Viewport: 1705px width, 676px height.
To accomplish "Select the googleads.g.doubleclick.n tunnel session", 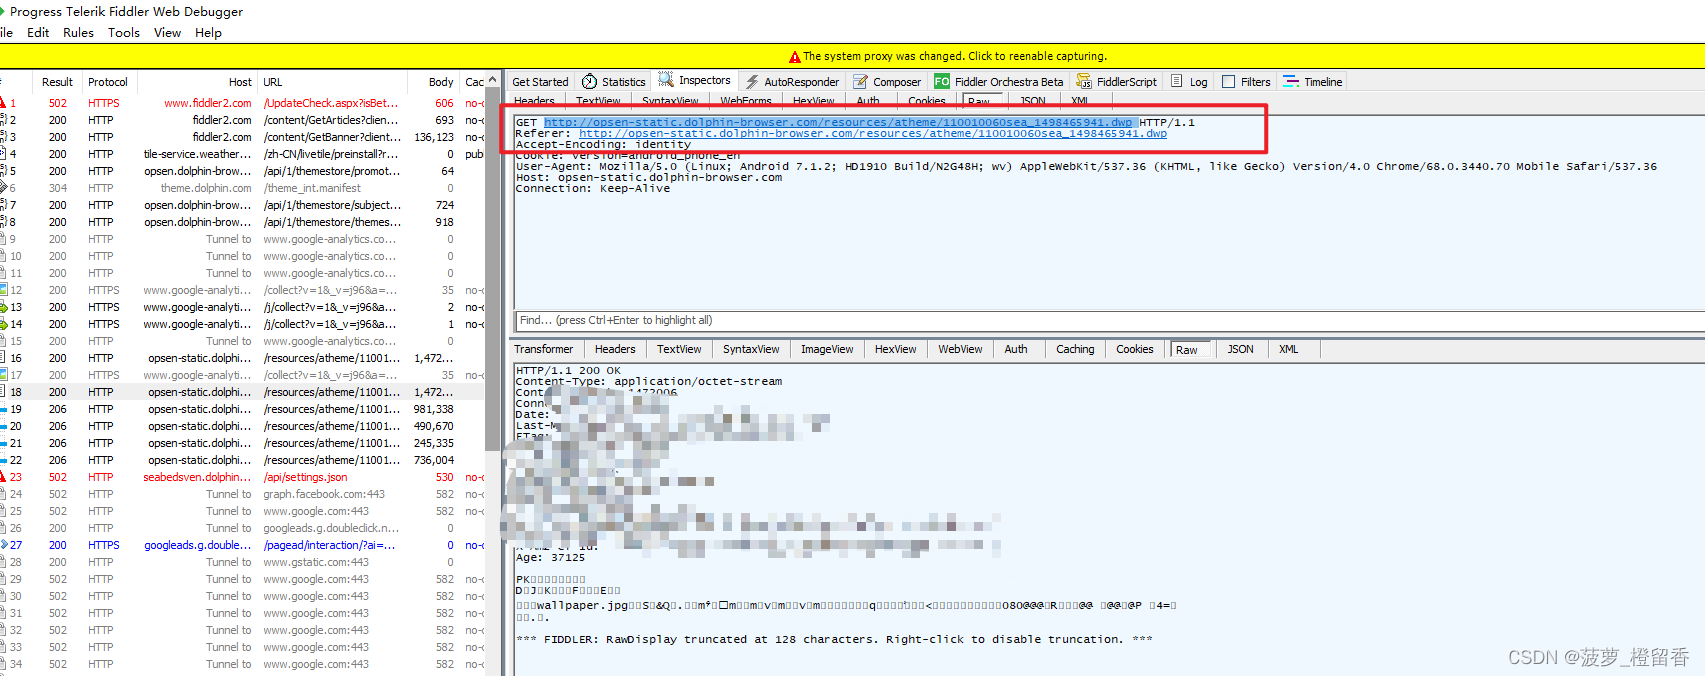I will (242, 528).
